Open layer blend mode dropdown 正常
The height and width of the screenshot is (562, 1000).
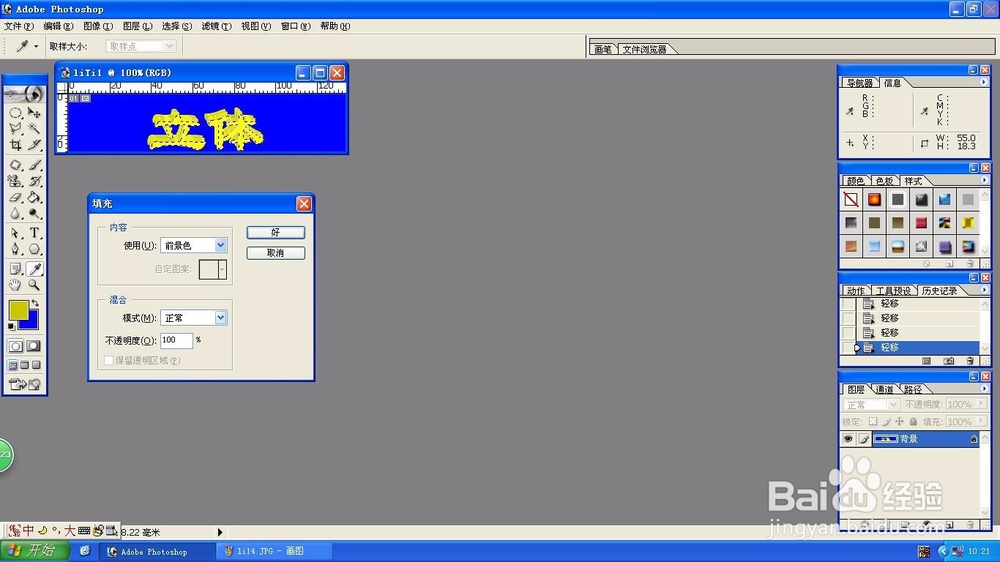[871, 404]
